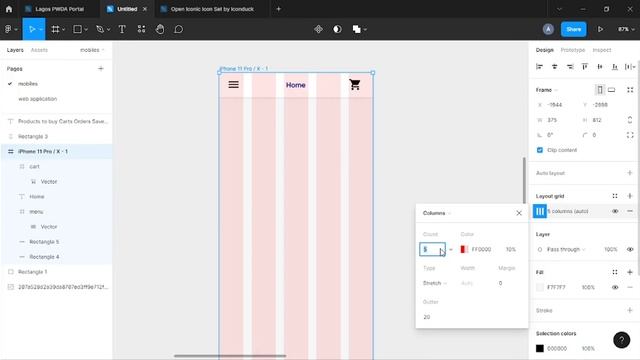
Task: Open the Count dropdown arrow
Action: [x=451, y=249]
